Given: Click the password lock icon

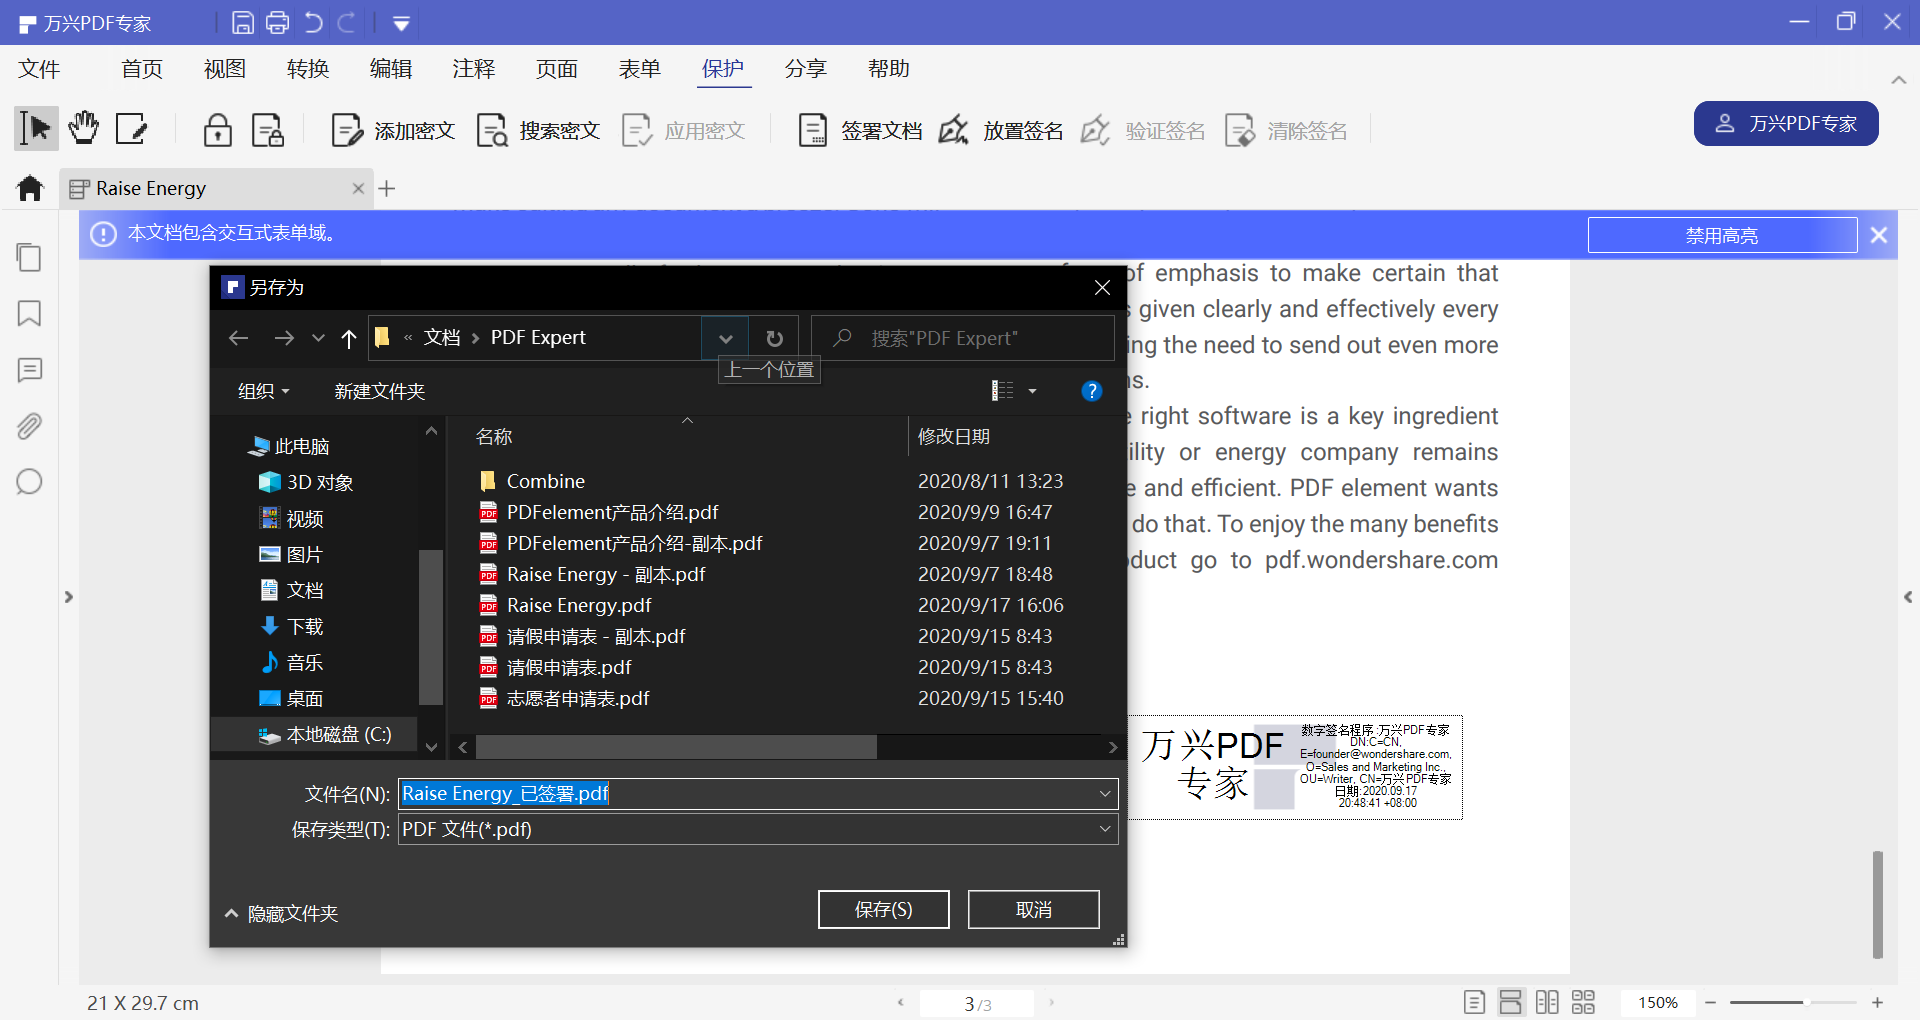Looking at the screenshot, I should pyautogui.click(x=217, y=131).
